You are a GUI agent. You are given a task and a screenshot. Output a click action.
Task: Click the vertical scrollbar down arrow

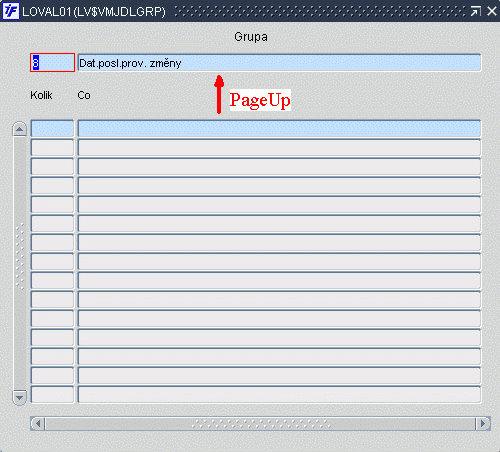click(20, 398)
